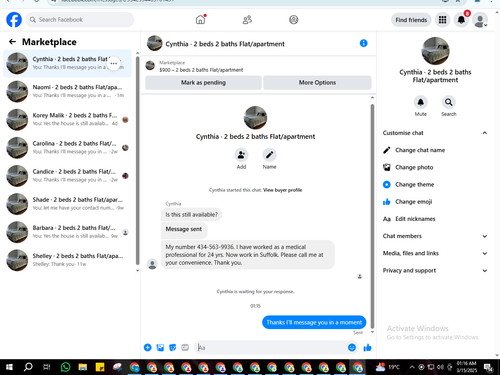Click the conversation info icon
The image size is (500, 375).
point(363,43)
